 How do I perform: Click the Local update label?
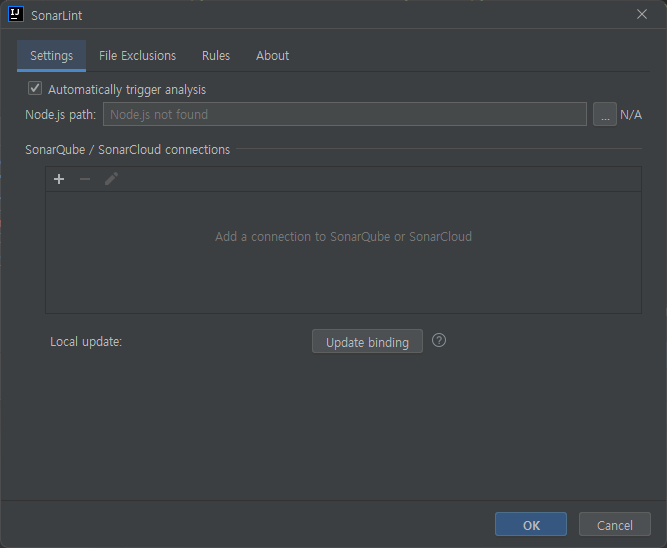(86, 342)
